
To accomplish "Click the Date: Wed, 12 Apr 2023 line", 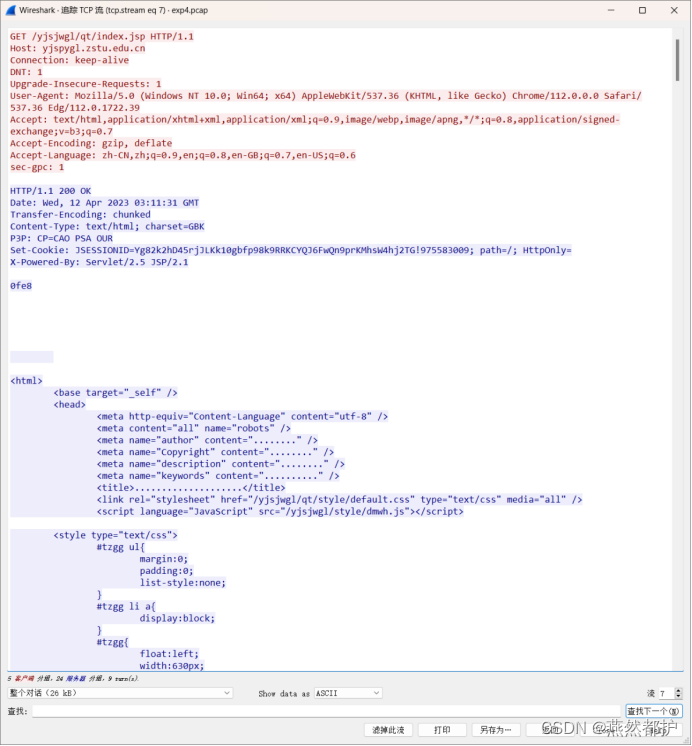I will pos(104,203).
